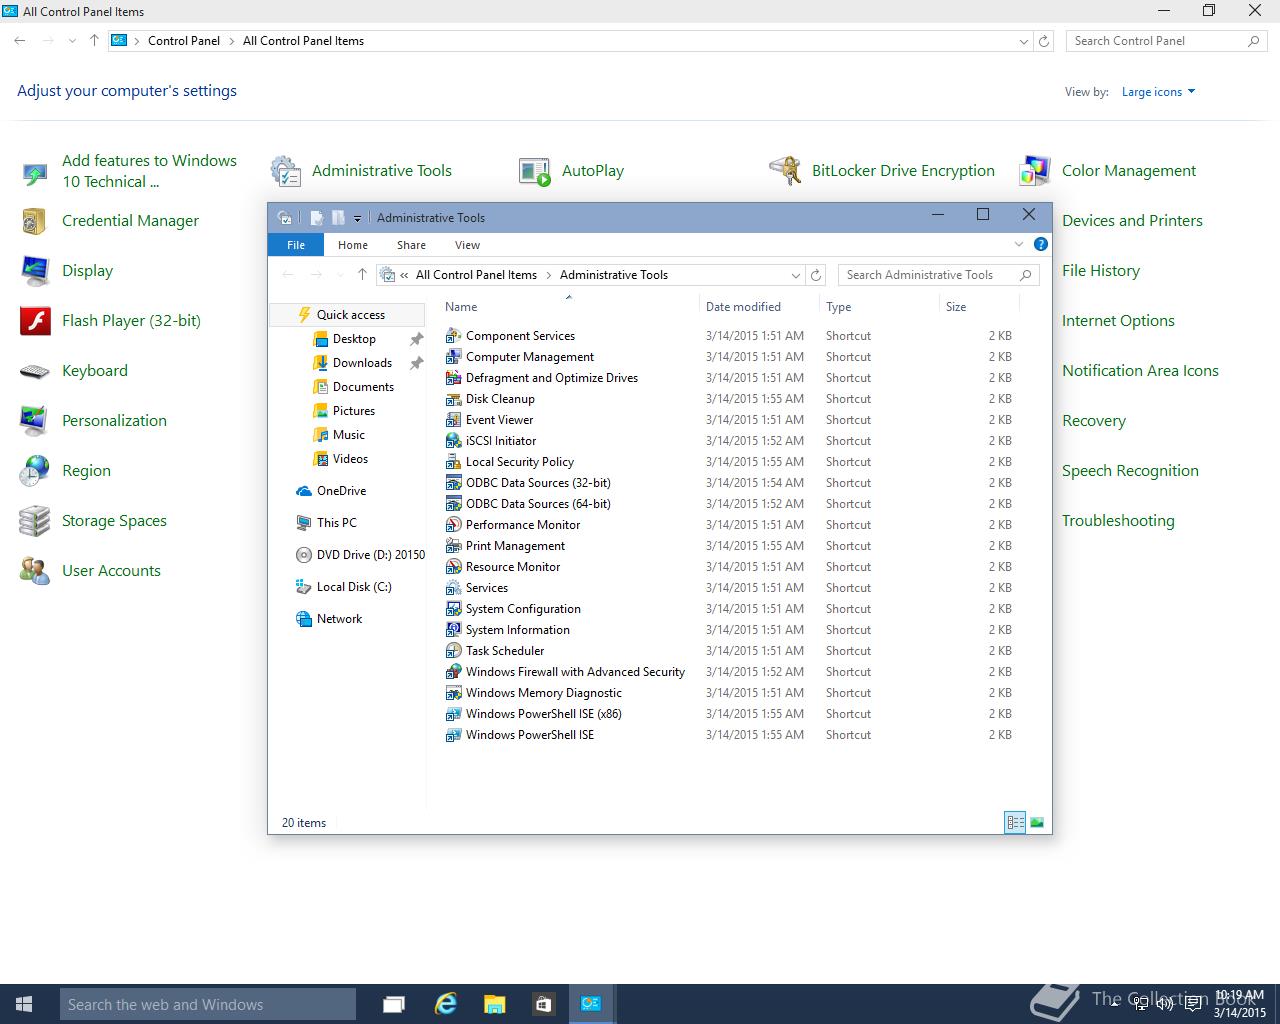
Task: Expand the ribbon with the chevron arrow
Action: (x=1019, y=244)
